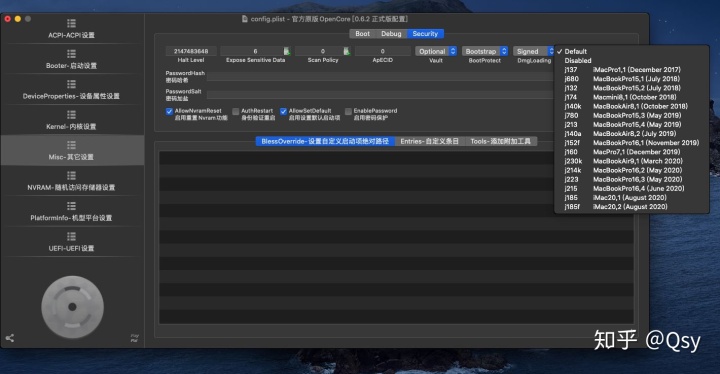Select j213 MacBookPro15,4 menu entry
The image size is (720, 374).
(x=631, y=125)
